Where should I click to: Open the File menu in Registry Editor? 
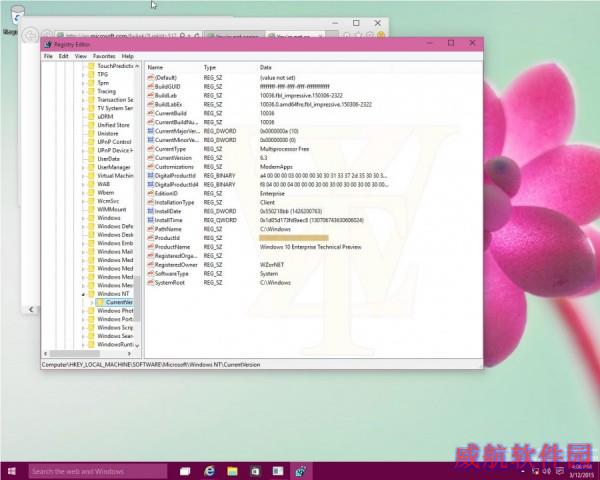pyautogui.click(x=48, y=56)
